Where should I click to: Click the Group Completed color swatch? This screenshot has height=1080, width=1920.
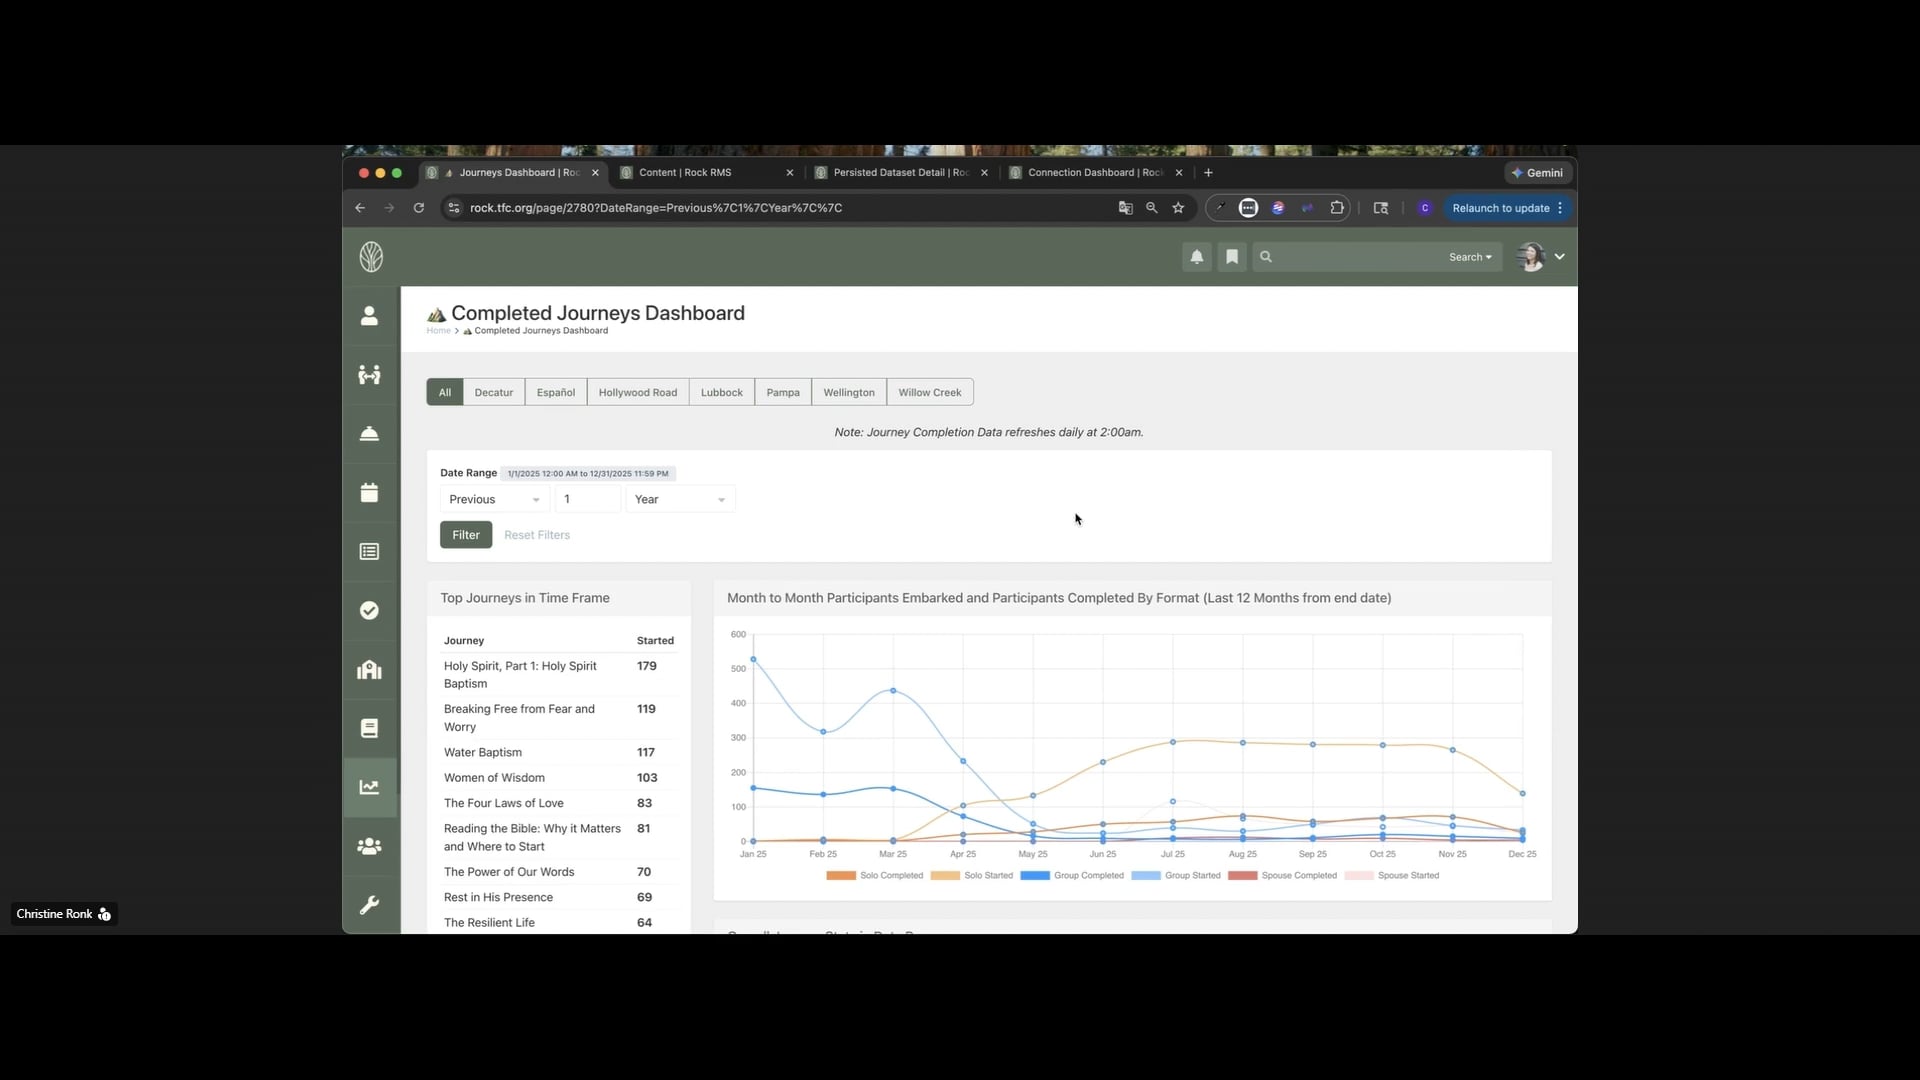tap(1034, 876)
